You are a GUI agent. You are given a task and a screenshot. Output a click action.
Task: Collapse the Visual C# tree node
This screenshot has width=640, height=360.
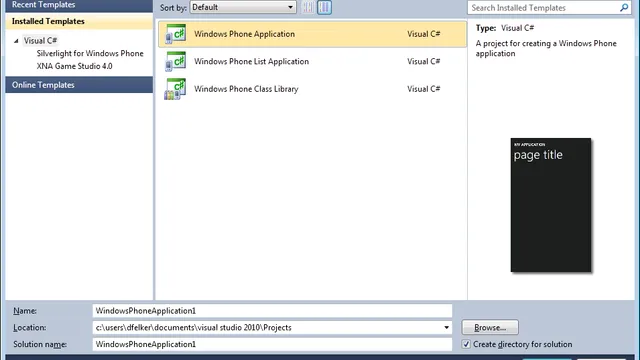[x=16, y=41]
